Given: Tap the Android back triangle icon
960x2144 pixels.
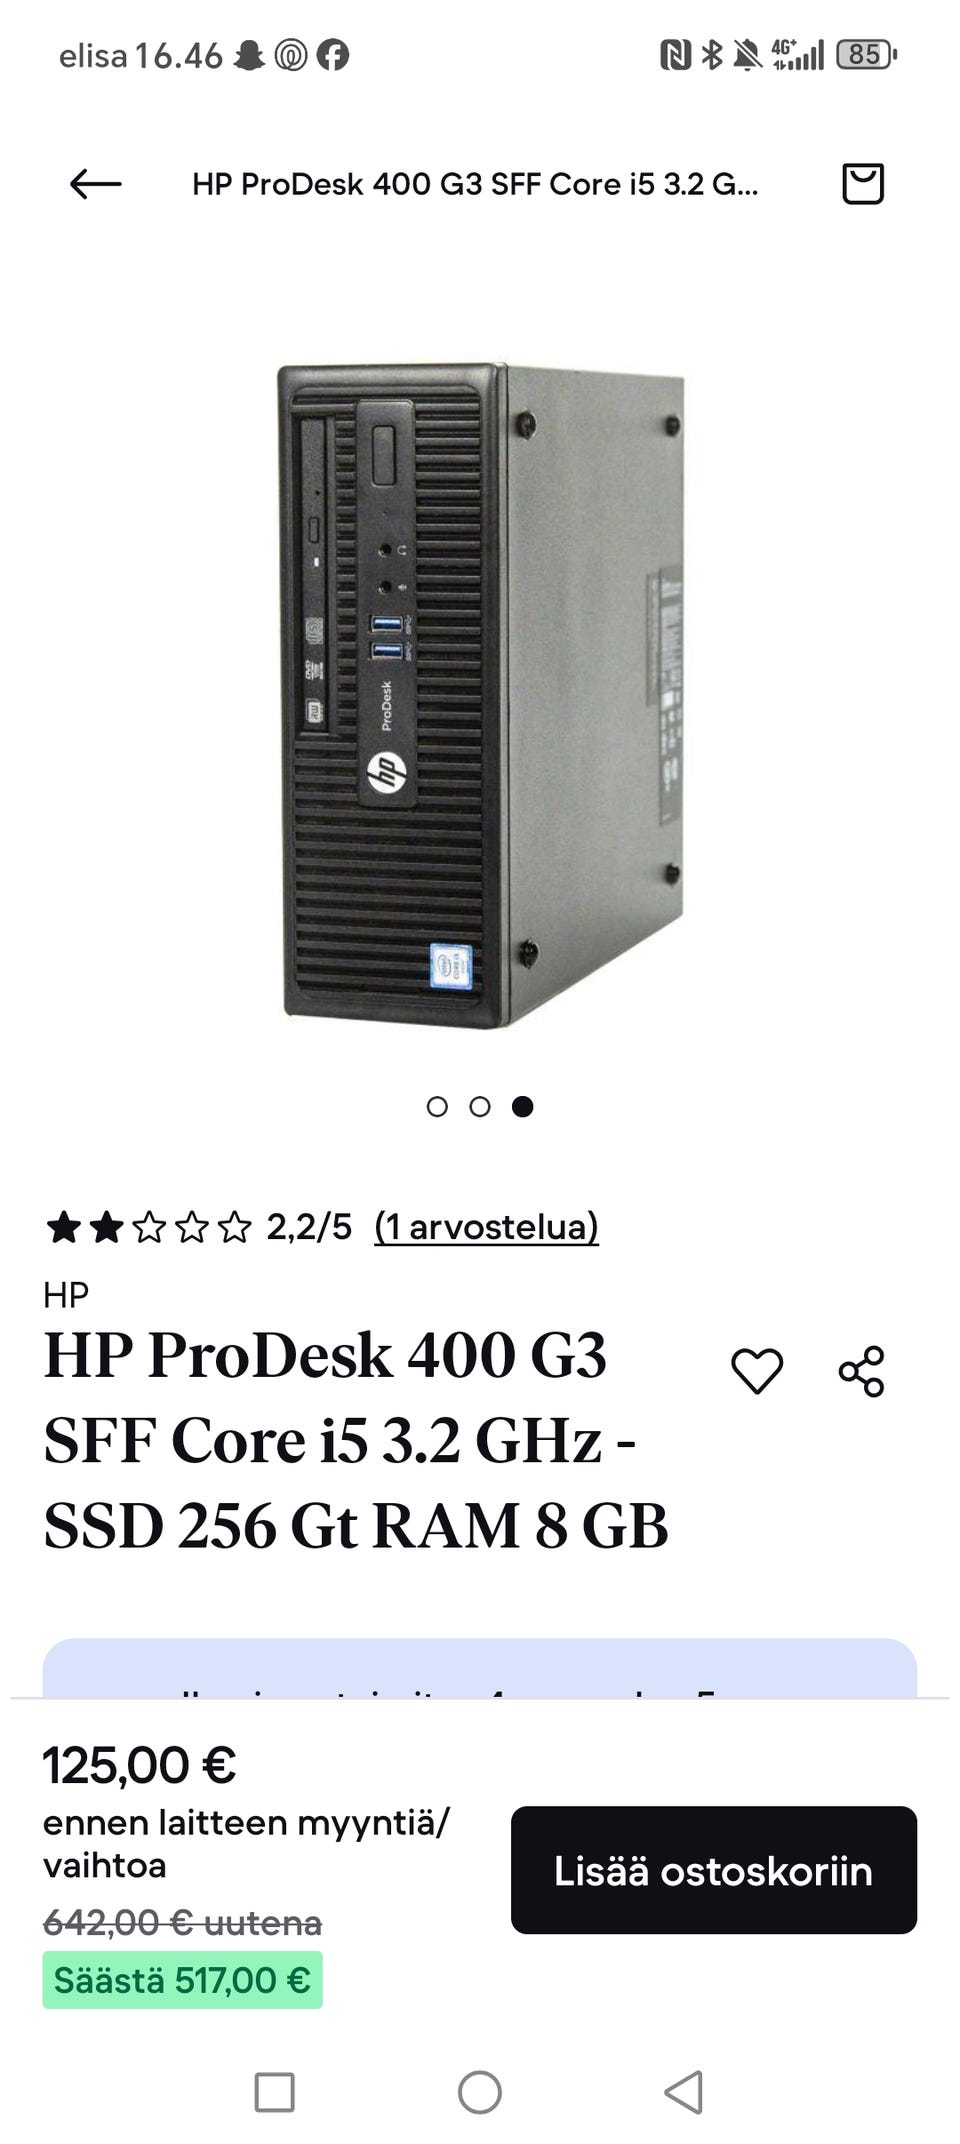Looking at the screenshot, I should coord(685,2092).
